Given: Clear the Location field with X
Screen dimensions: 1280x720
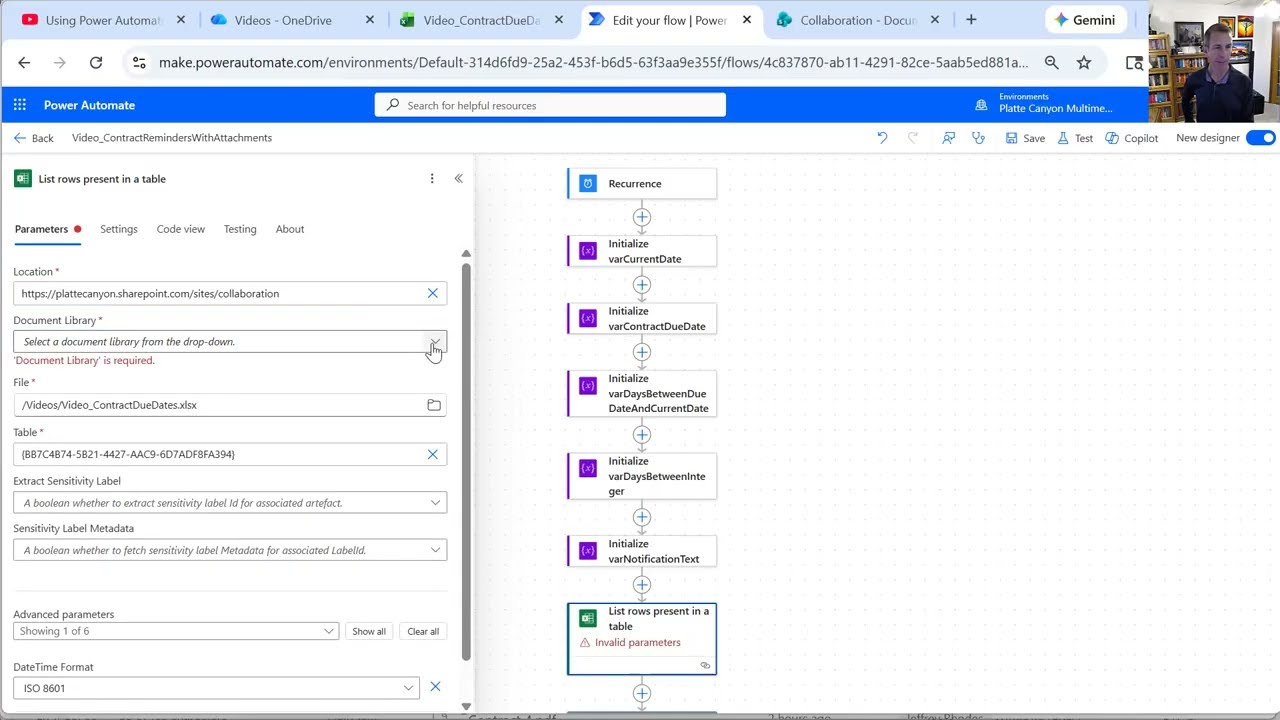Looking at the screenshot, I should 433,294.
